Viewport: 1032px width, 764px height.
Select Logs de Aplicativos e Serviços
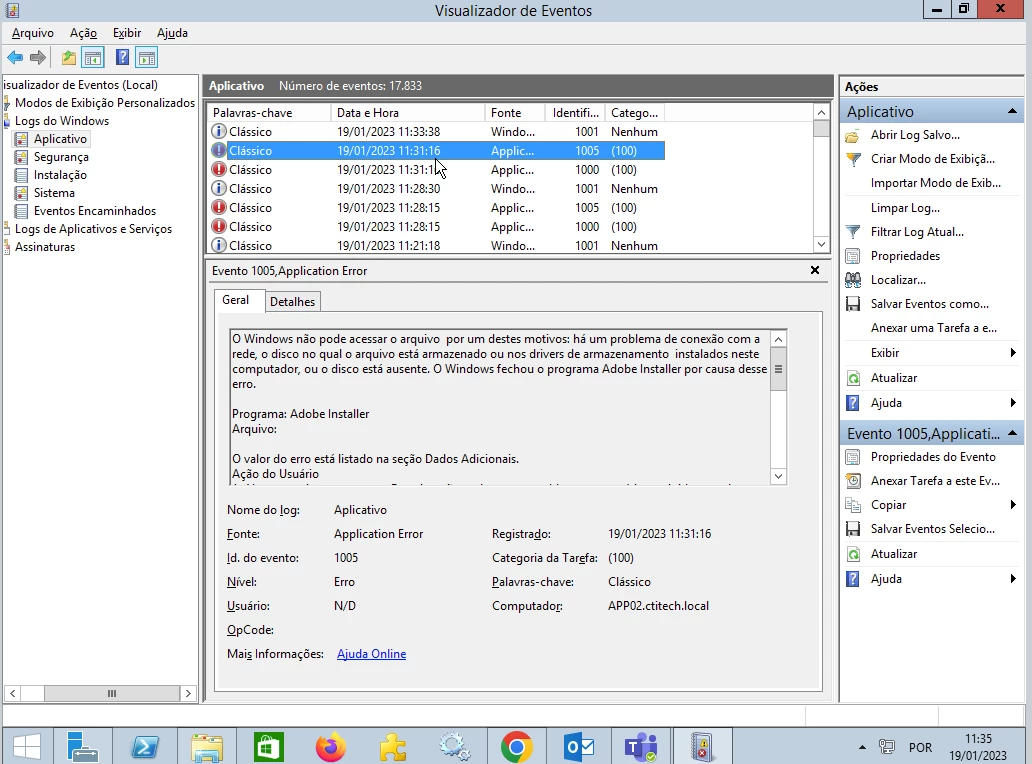pos(93,229)
